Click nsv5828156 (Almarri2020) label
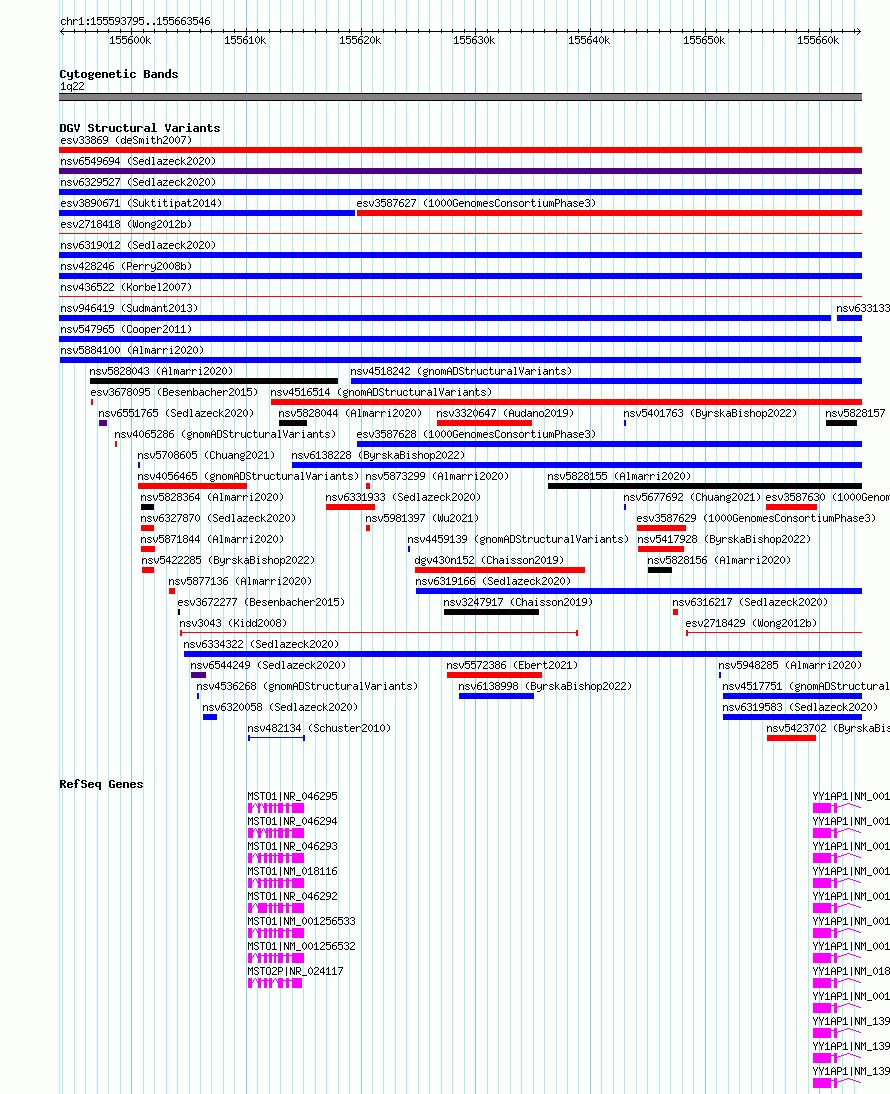Image resolution: width=890 pixels, height=1094 pixels. coord(719,560)
